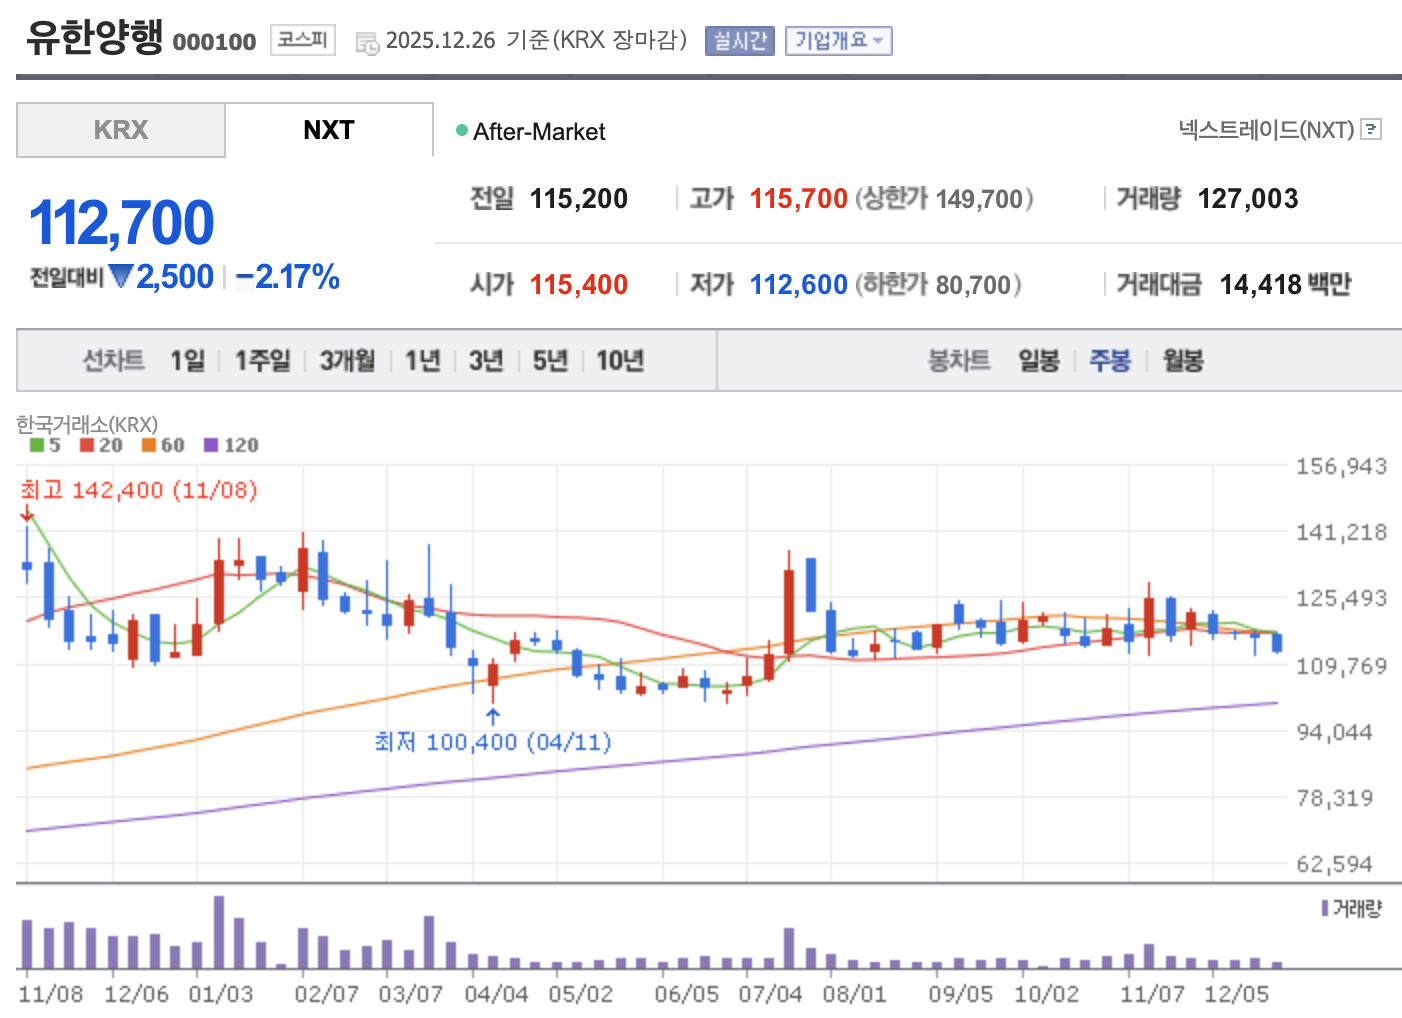The width and height of the screenshot is (1402, 1018).
Task: Click the tallest volume bar near 01/03
Action: (219, 932)
